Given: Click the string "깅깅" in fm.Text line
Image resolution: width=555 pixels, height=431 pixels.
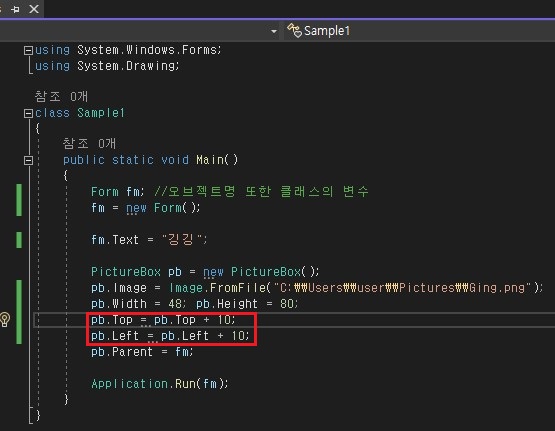Looking at the screenshot, I should coord(182,240).
